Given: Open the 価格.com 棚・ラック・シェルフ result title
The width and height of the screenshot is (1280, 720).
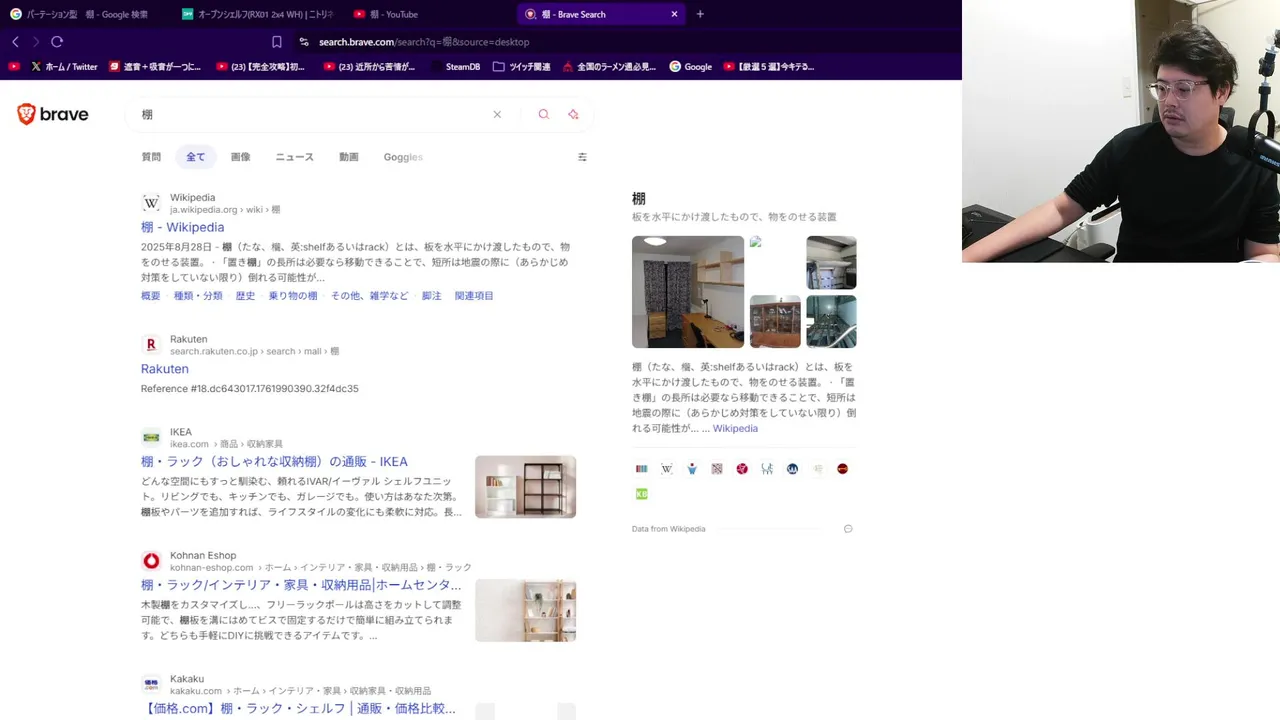Looking at the screenshot, I should pos(298,709).
